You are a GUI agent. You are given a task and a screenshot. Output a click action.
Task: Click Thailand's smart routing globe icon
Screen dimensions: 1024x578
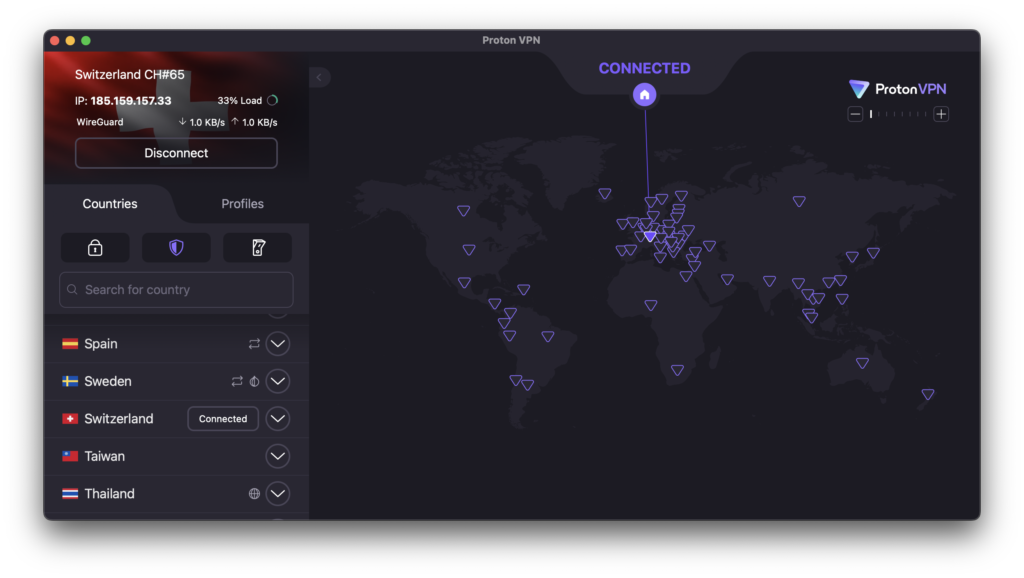[x=254, y=494]
